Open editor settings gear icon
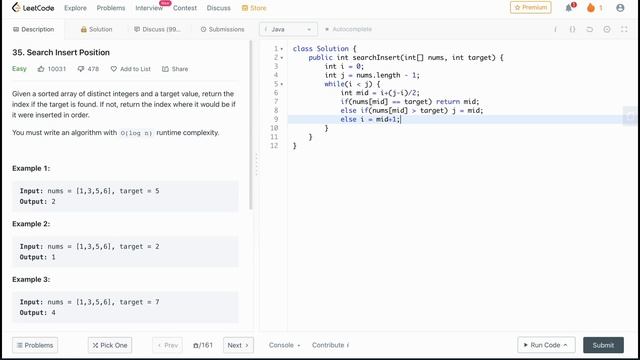 tap(607, 29)
